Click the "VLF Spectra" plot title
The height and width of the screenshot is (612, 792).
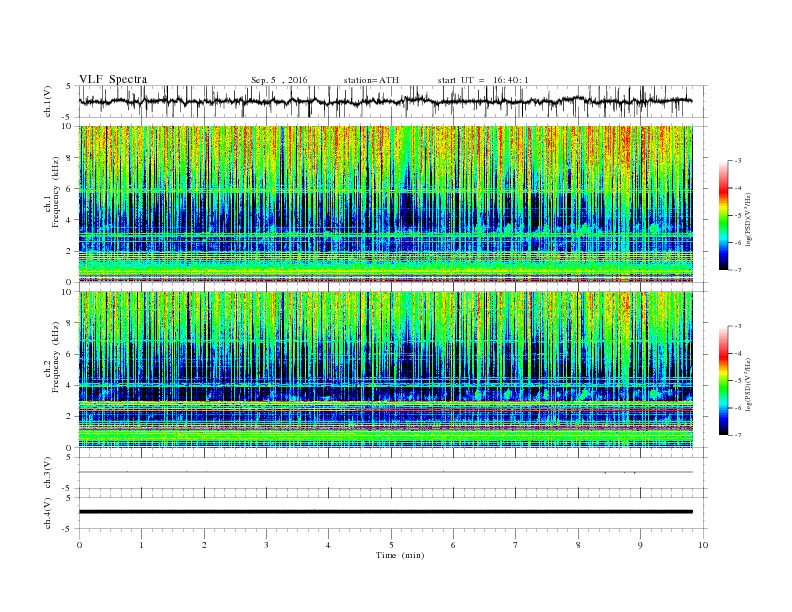113,79
